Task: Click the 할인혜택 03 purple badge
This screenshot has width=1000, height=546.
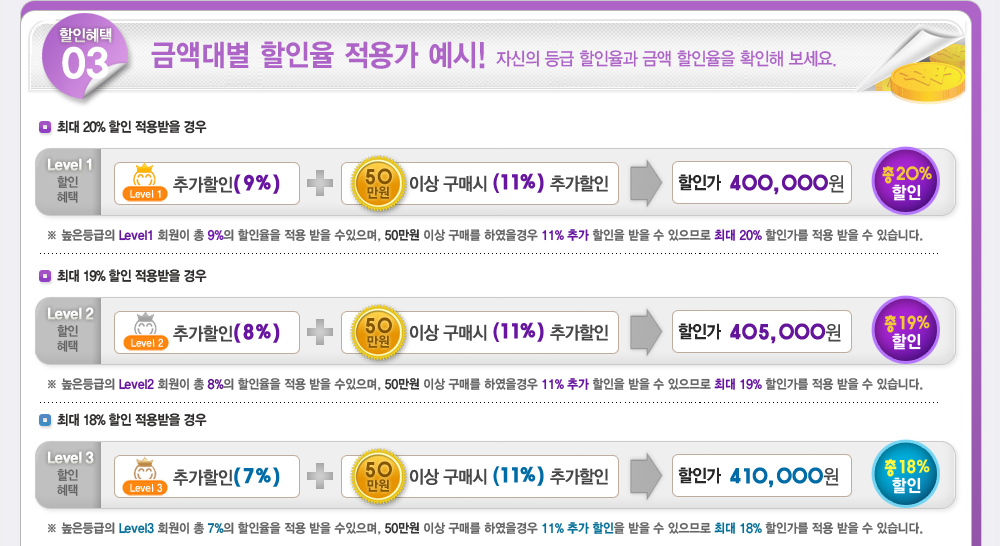Action: (x=84, y=56)
